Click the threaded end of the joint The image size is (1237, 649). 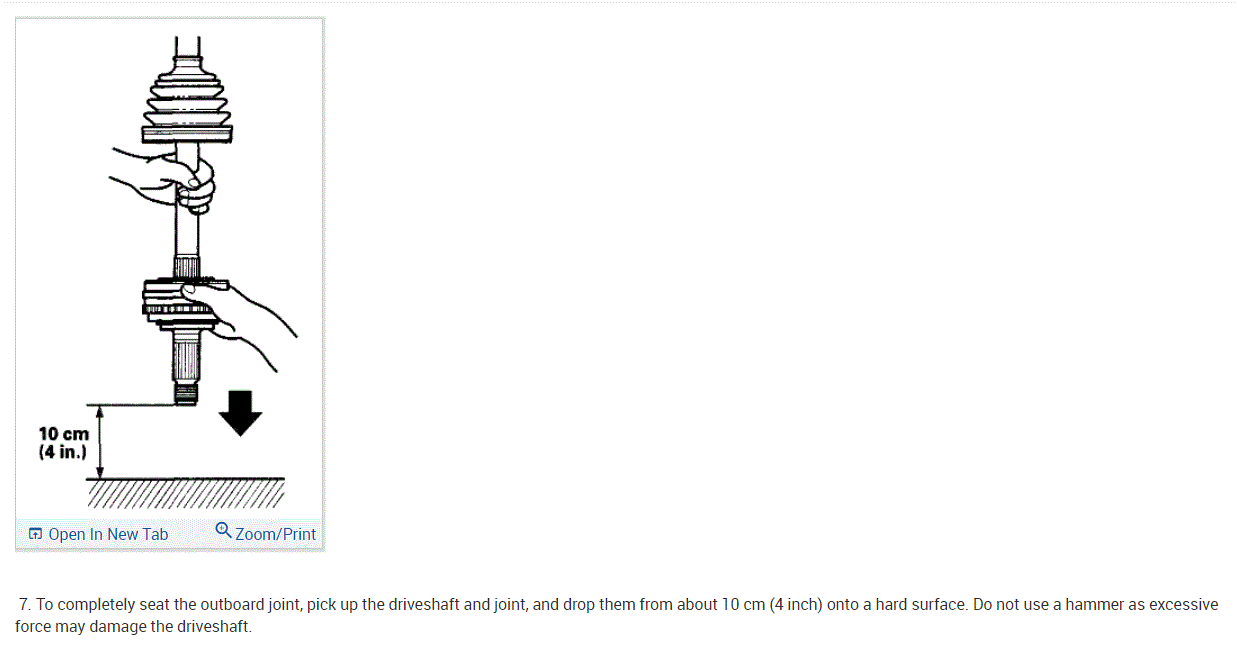[187, 393]
